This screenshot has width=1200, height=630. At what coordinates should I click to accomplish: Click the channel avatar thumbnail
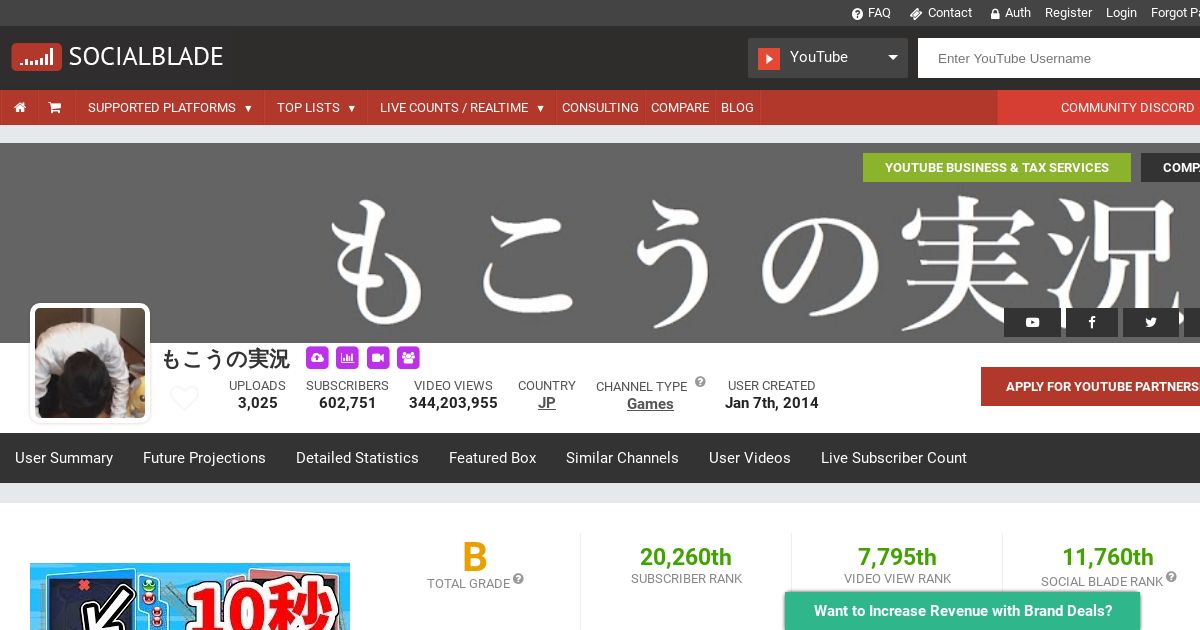(x=90, y=363)
